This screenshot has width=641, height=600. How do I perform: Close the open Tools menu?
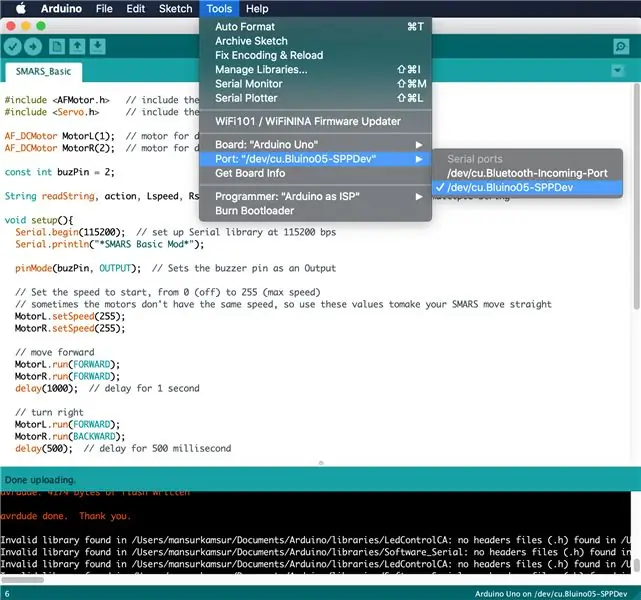pyautogui.click(x=219, y=9)
